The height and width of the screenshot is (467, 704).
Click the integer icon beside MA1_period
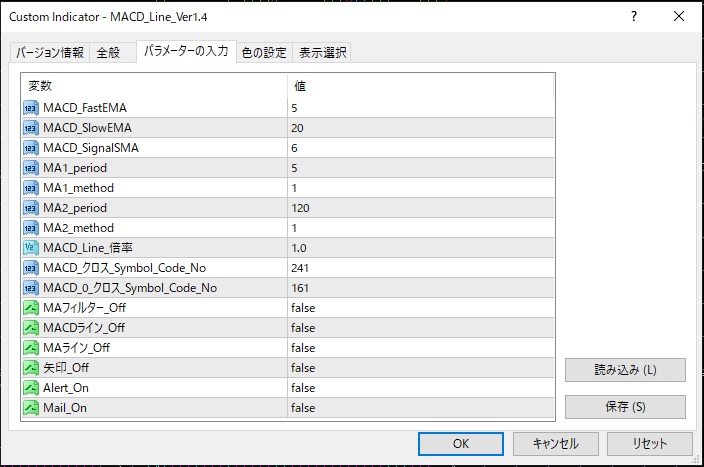pos(30,168)
